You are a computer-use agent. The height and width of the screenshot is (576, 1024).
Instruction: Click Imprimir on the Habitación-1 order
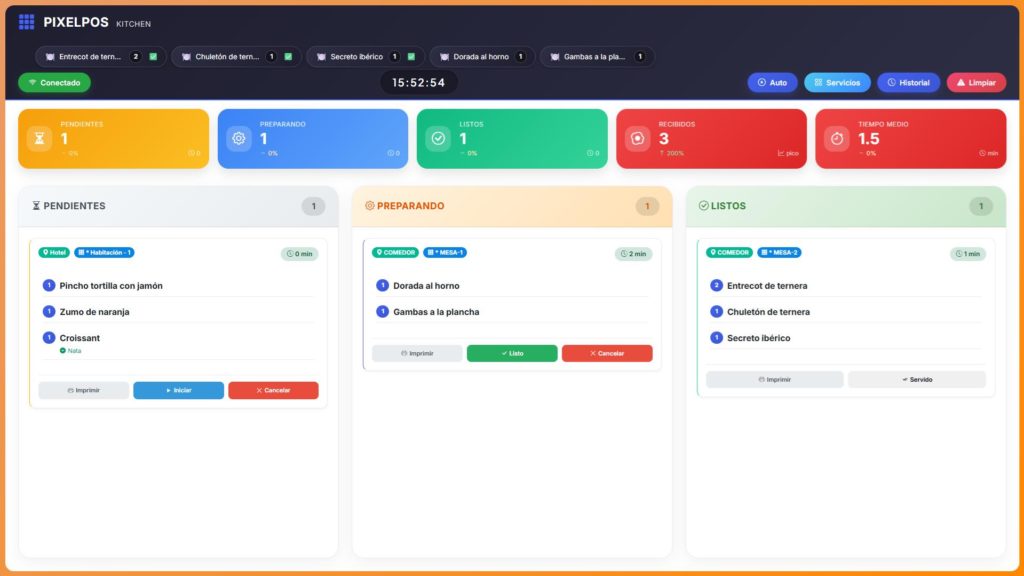click(84, 390)
